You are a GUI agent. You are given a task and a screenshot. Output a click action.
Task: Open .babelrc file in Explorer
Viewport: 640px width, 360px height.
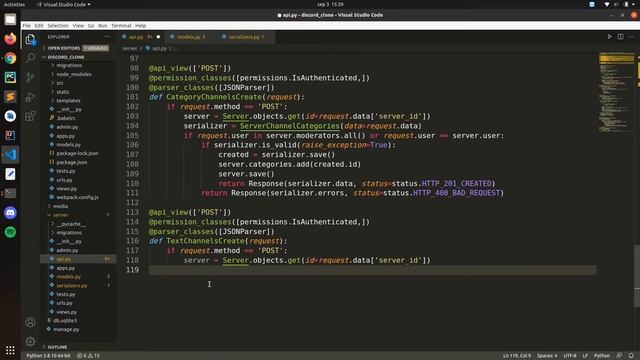(x=66, y=118)
